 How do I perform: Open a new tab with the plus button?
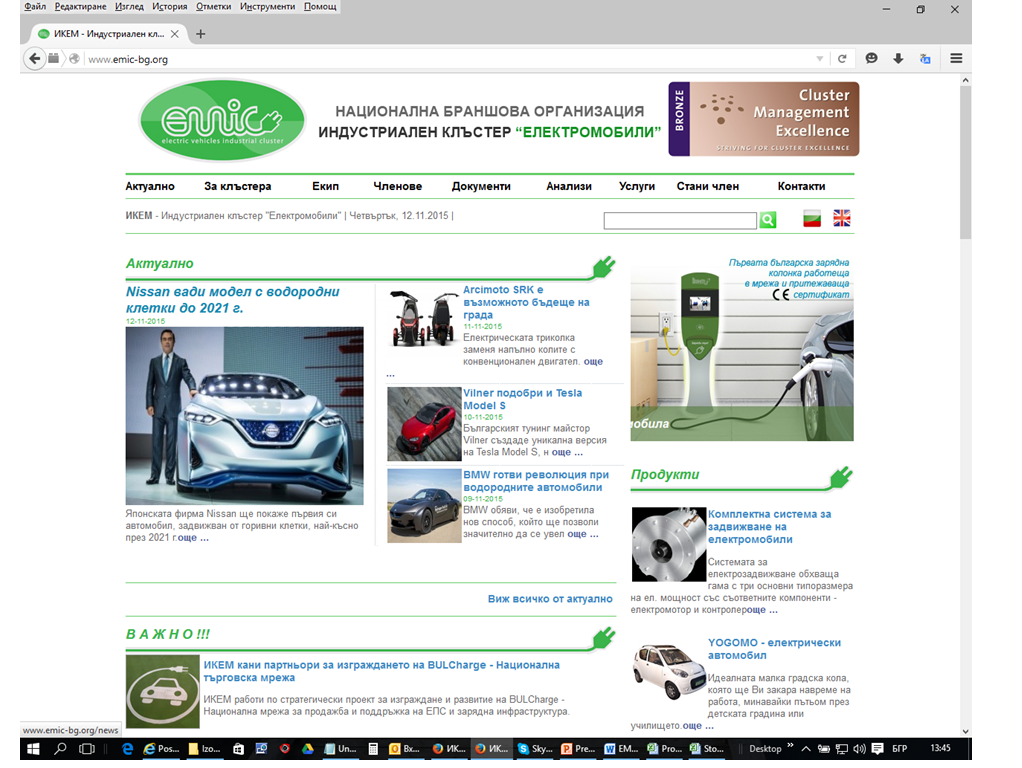(201, 34)
